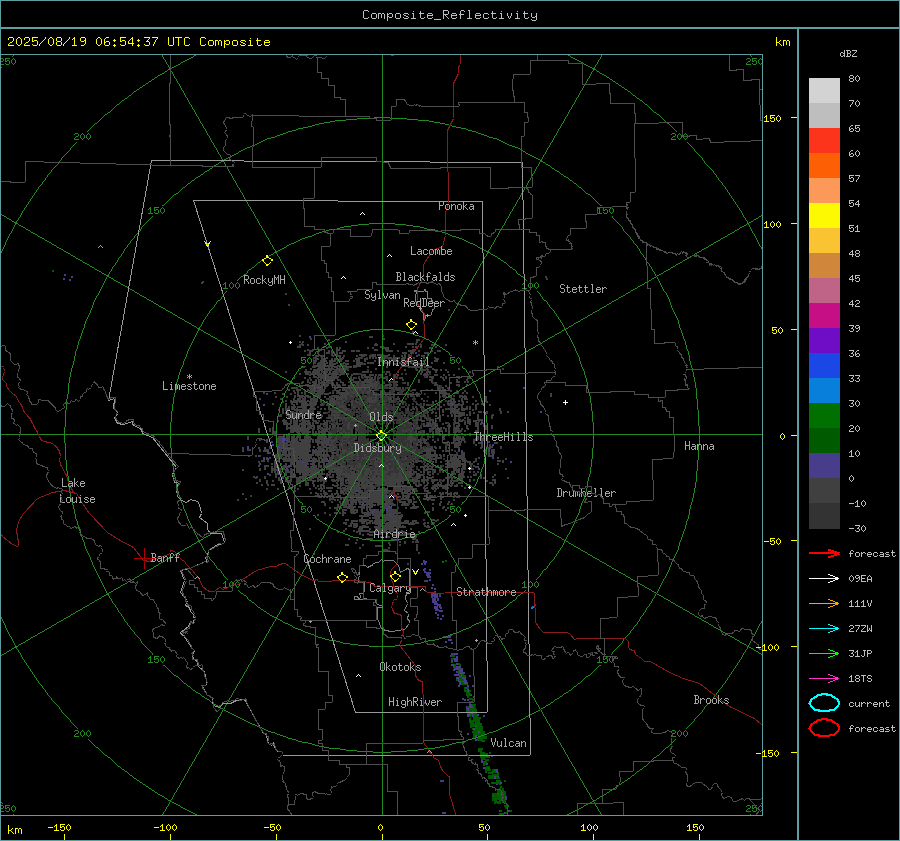900x841 pixels.
Task: Click the Strathmore label
Action: (486, 592)
